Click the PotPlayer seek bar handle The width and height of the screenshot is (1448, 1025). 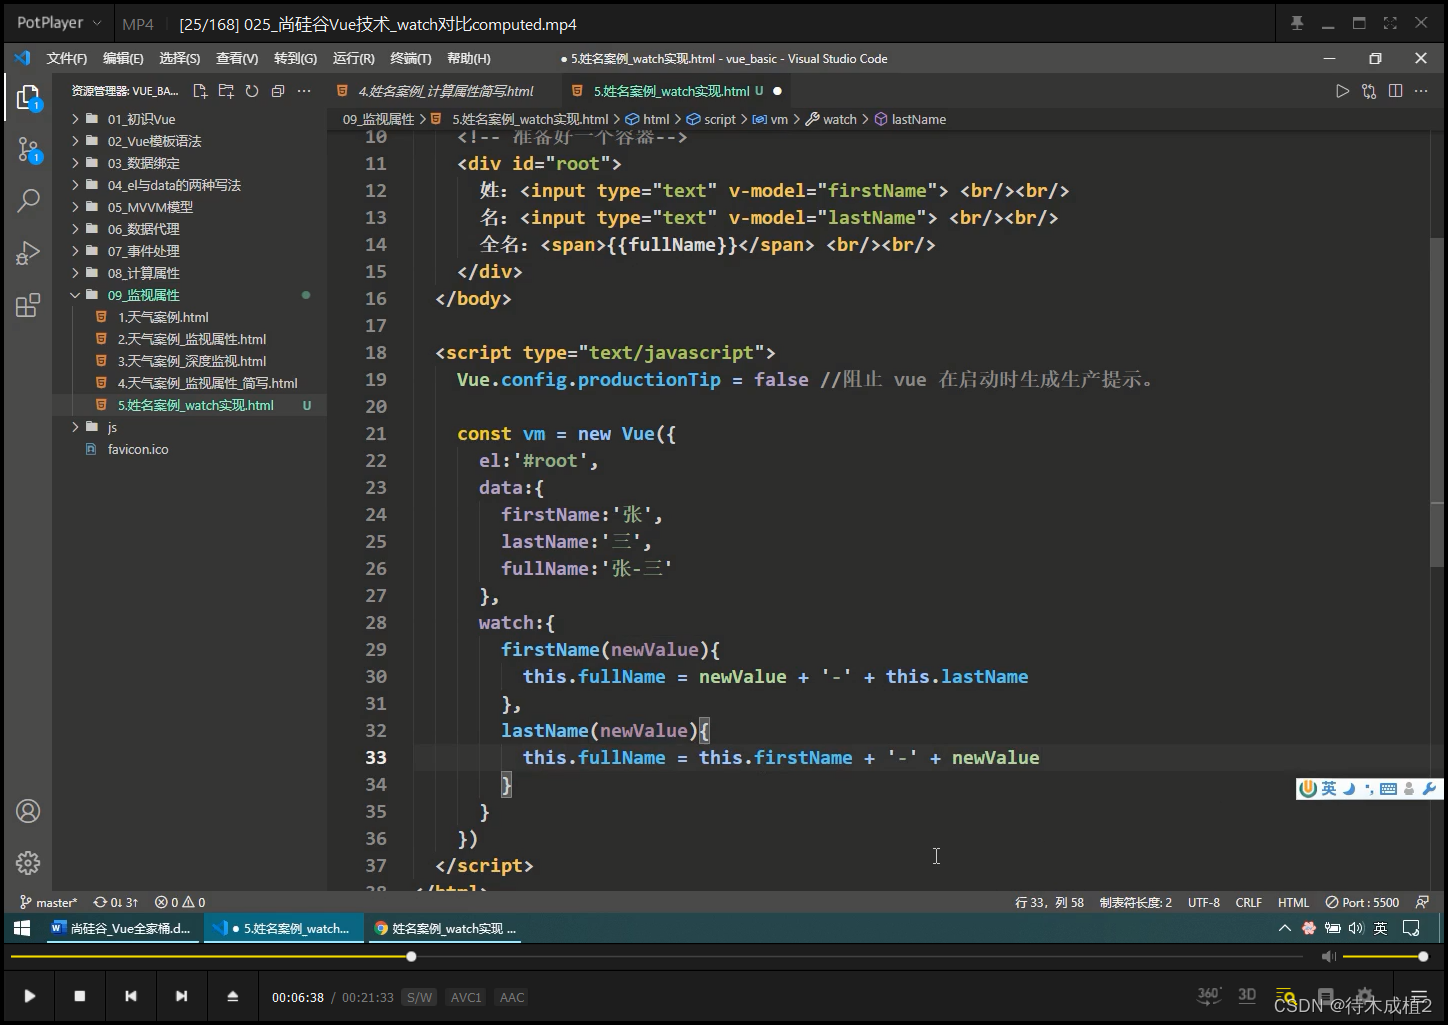411,957
